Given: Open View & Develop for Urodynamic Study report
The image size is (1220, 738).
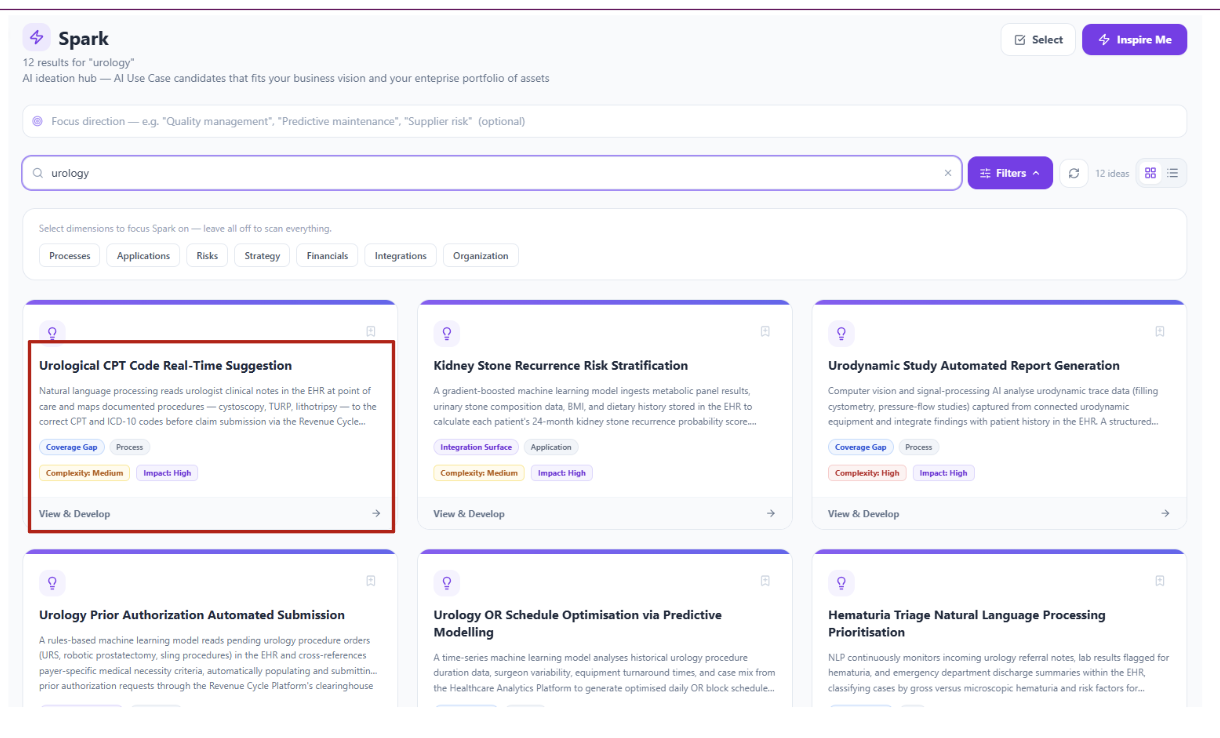Looking at the screenshot, I should (x=863, y=514).
